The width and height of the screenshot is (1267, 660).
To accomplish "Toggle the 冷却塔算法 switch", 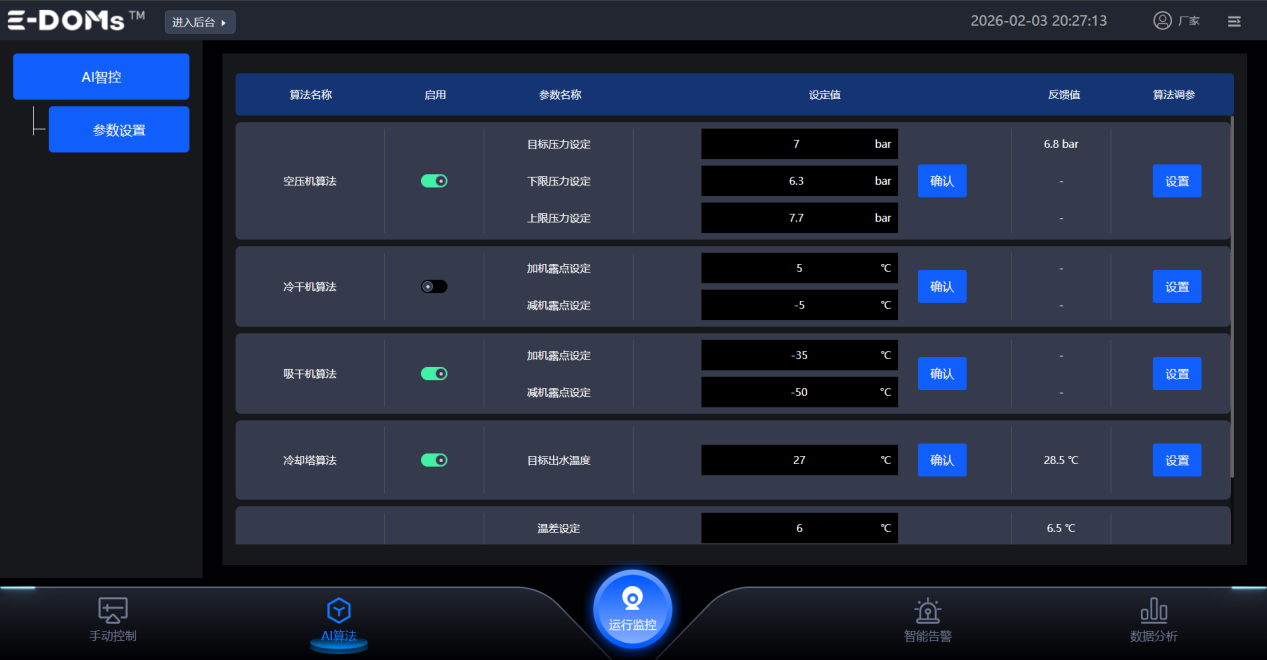I will click(434, 460).
